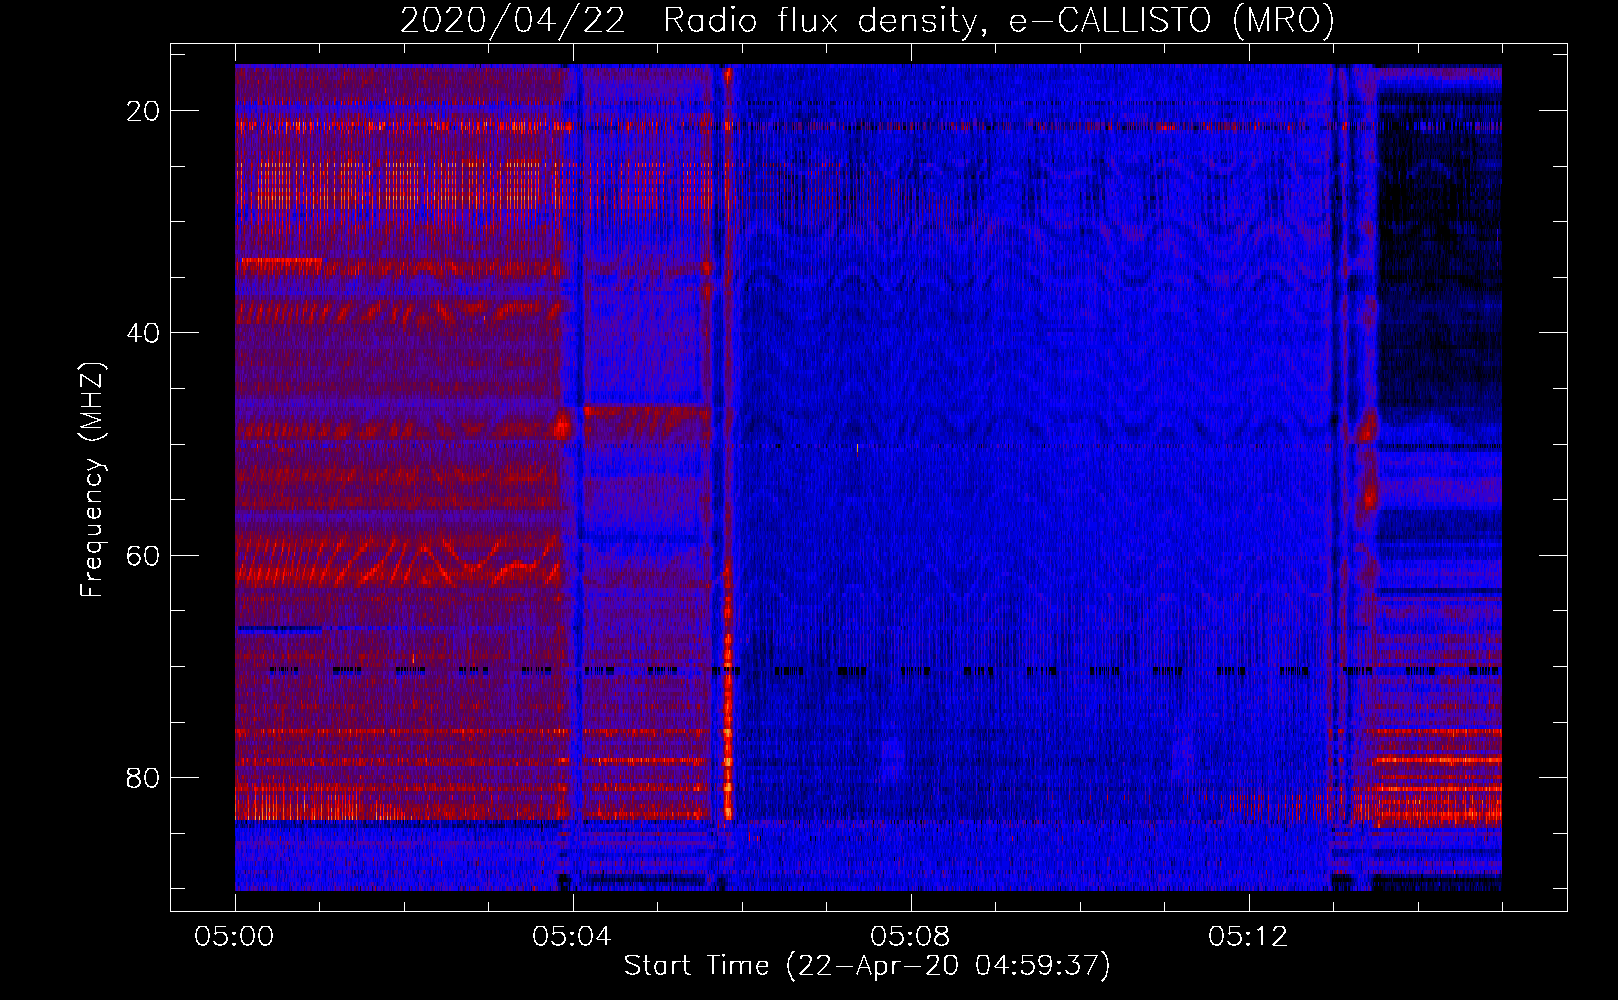The width and height of the screenshot is (1618, 1000).
Task: Click the plot title '2020/04/22 Radio flux density'
Action: click(867, 20)
